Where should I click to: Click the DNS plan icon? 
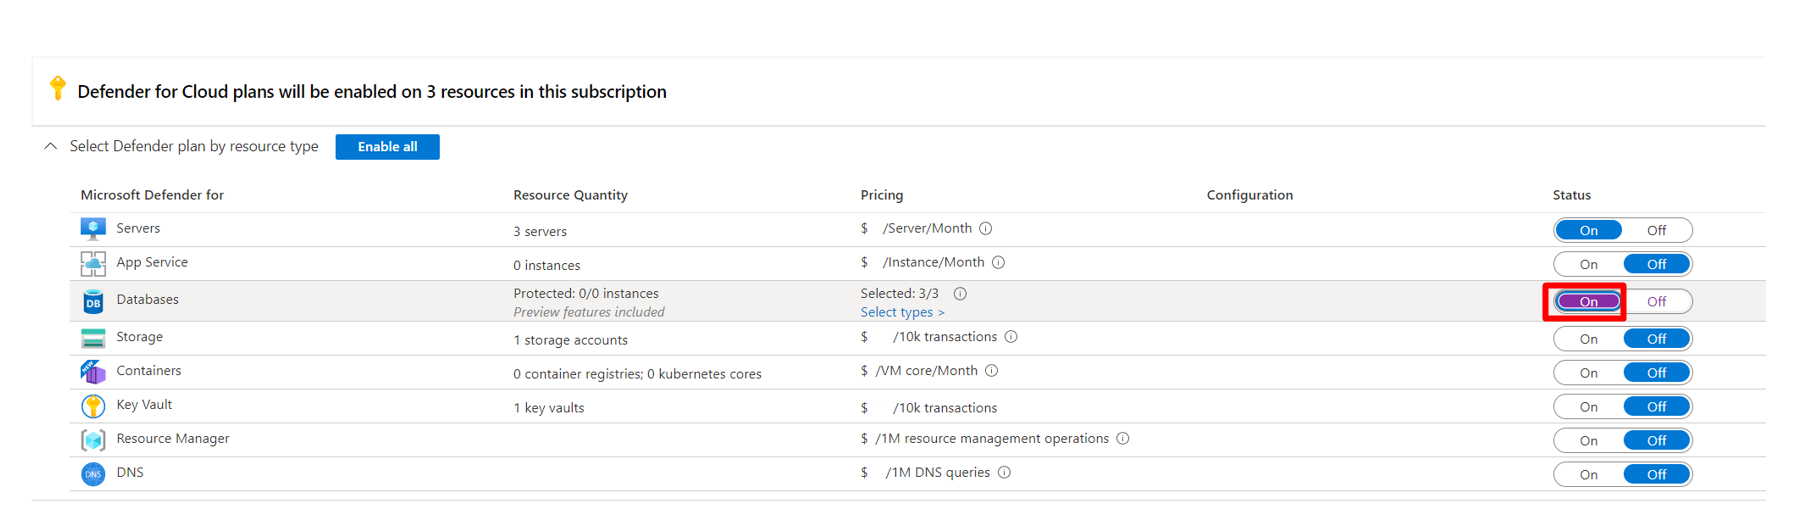[x=93, y=474]
